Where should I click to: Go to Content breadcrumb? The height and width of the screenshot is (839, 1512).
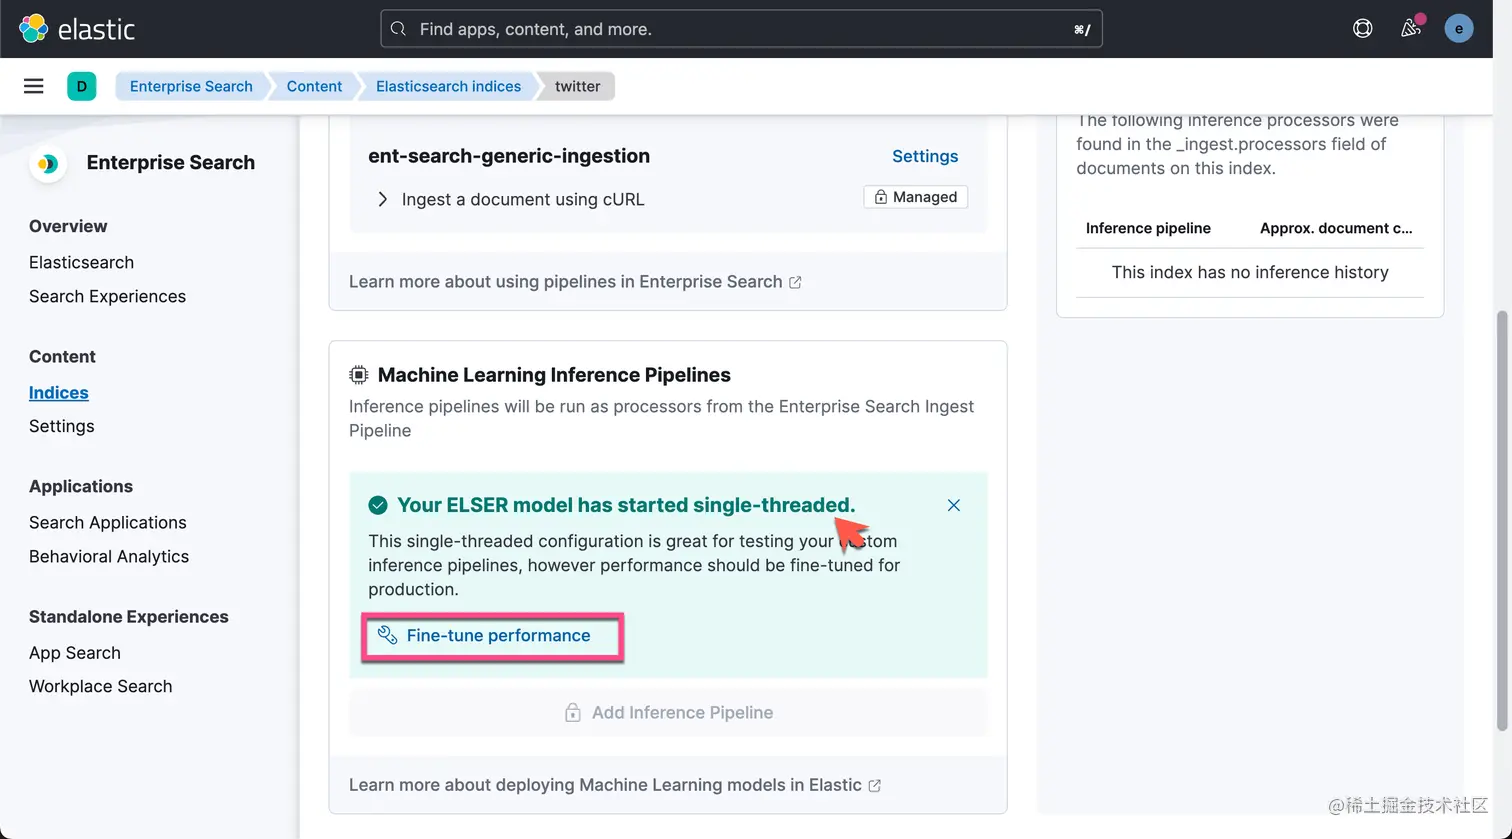(314, 86)
